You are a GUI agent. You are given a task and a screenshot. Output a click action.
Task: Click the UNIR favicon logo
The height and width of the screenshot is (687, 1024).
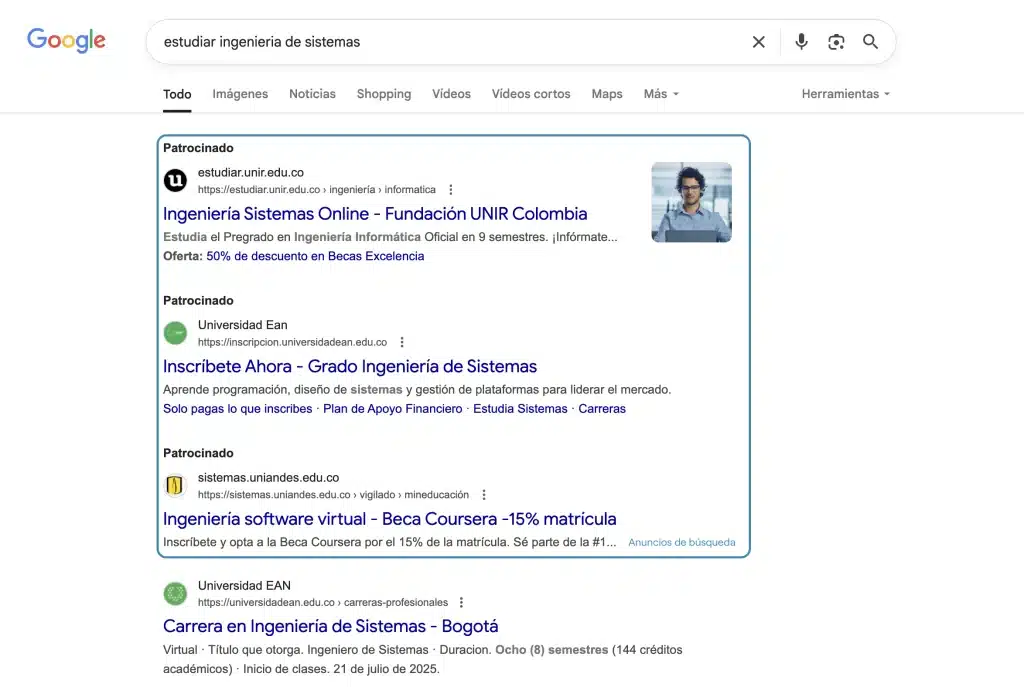(175, 180)
